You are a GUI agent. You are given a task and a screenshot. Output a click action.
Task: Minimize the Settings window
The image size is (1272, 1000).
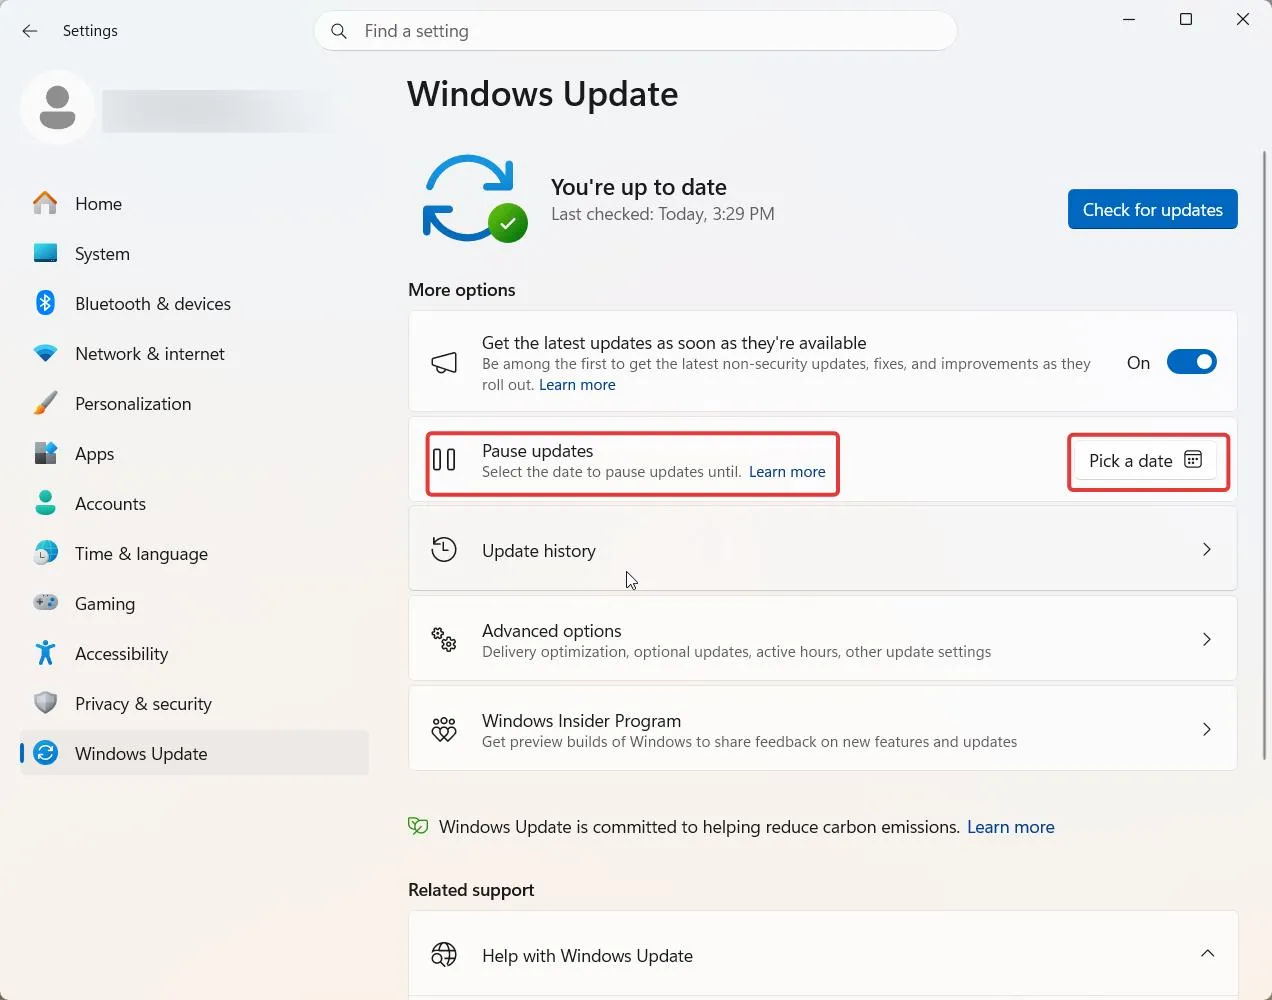(1129, 19)
